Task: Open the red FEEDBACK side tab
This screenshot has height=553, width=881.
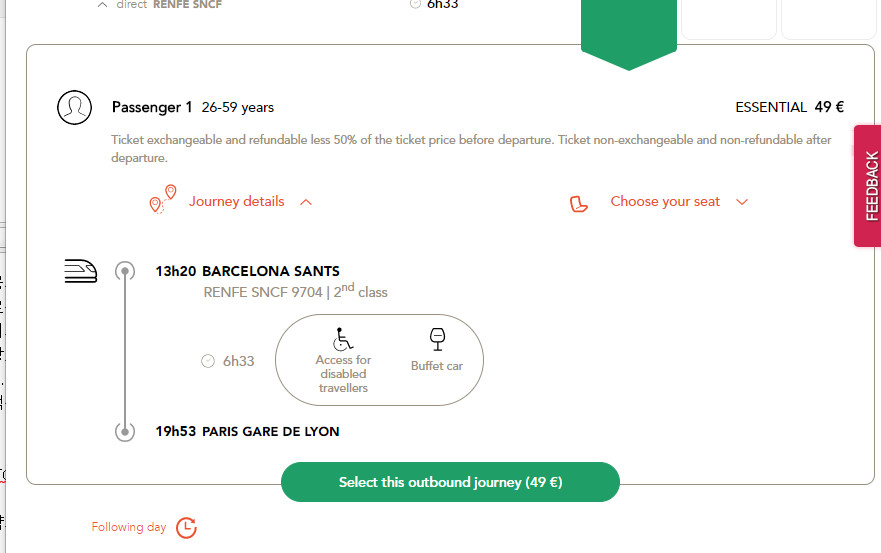Action: tap(868, 185)
